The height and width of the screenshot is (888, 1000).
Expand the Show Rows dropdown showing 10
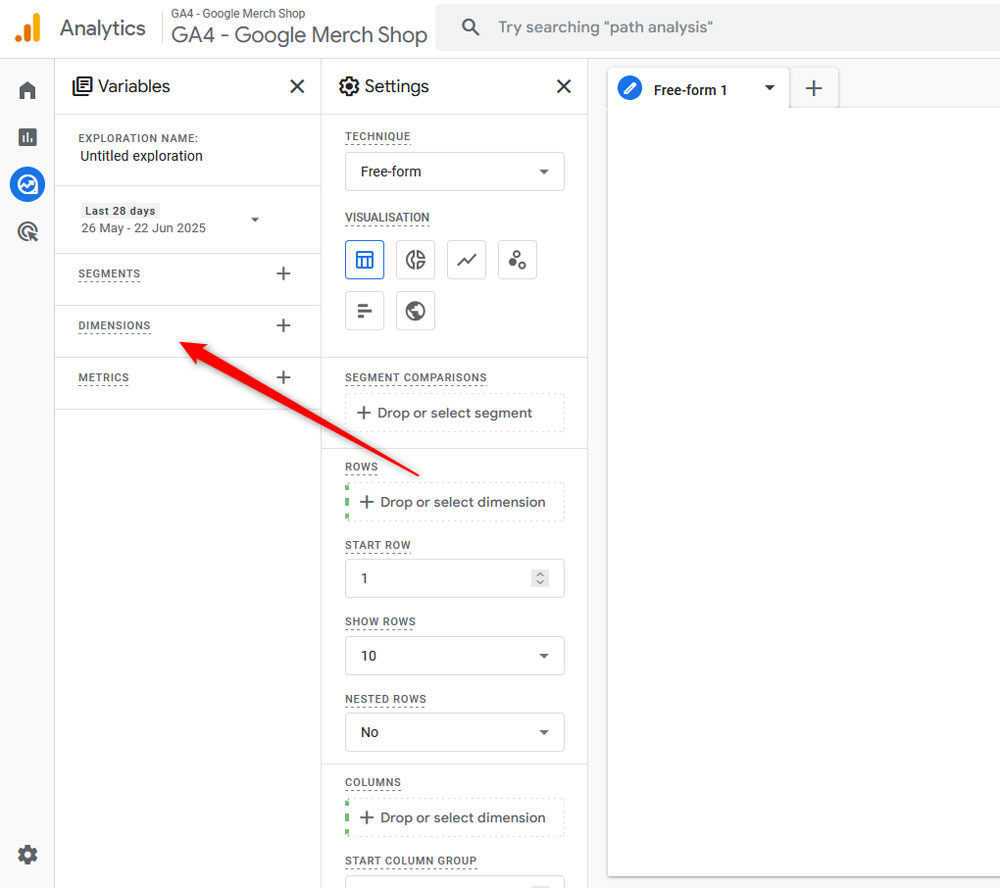click(454, 655)
